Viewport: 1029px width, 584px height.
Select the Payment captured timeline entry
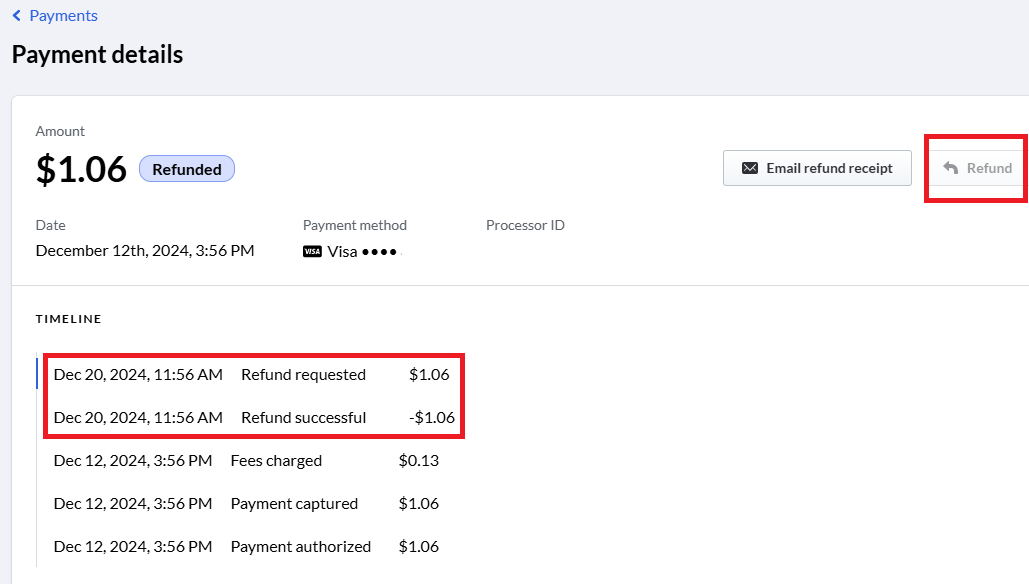tap(246, 504)
